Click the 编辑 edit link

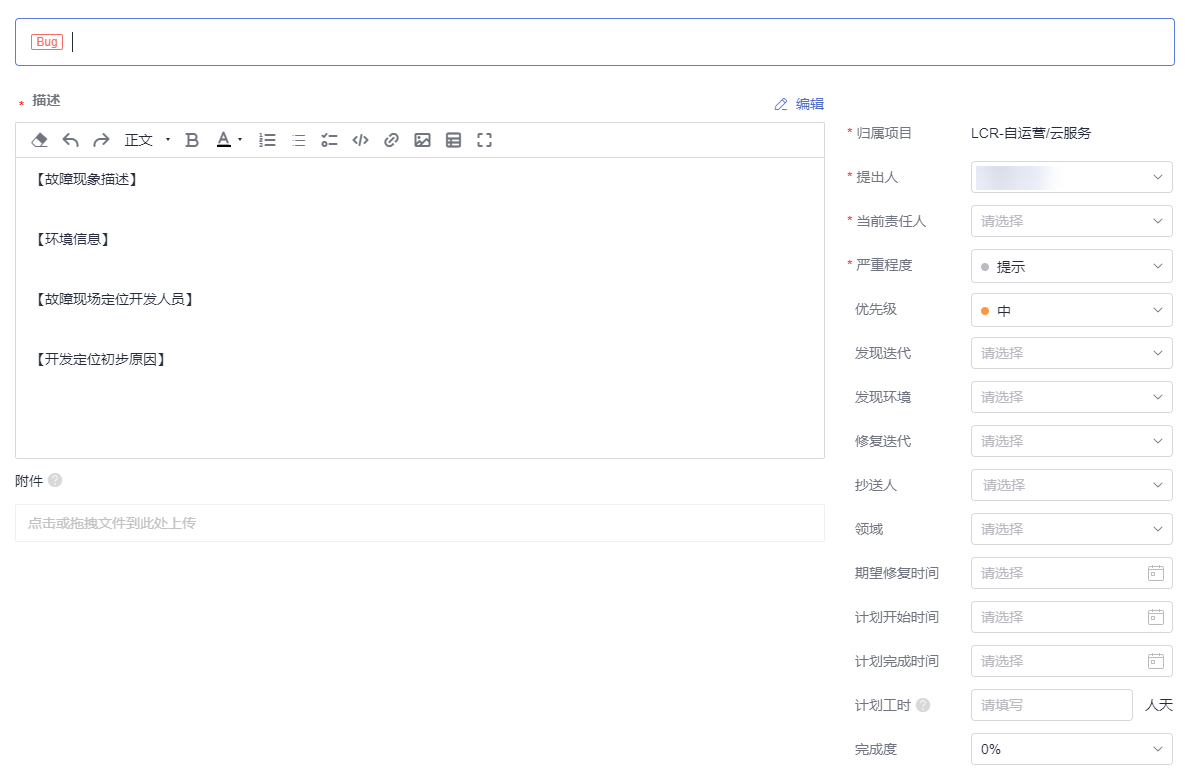point(800,104)
